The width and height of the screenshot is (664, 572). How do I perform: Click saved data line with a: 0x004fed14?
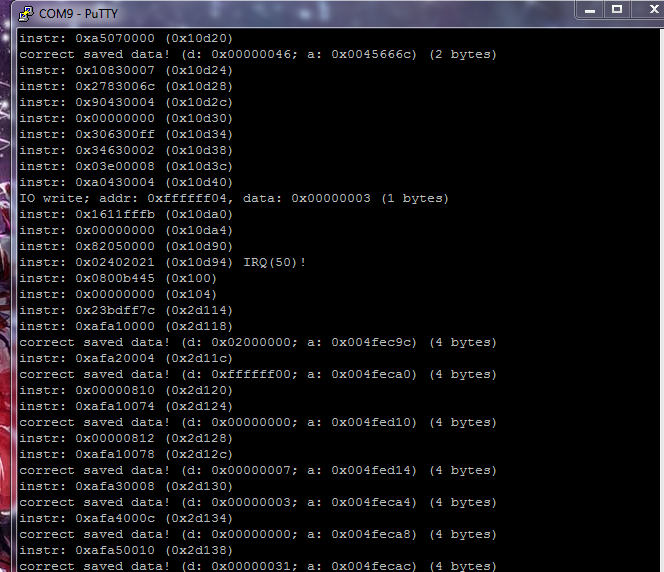click(x=258, y=470)
